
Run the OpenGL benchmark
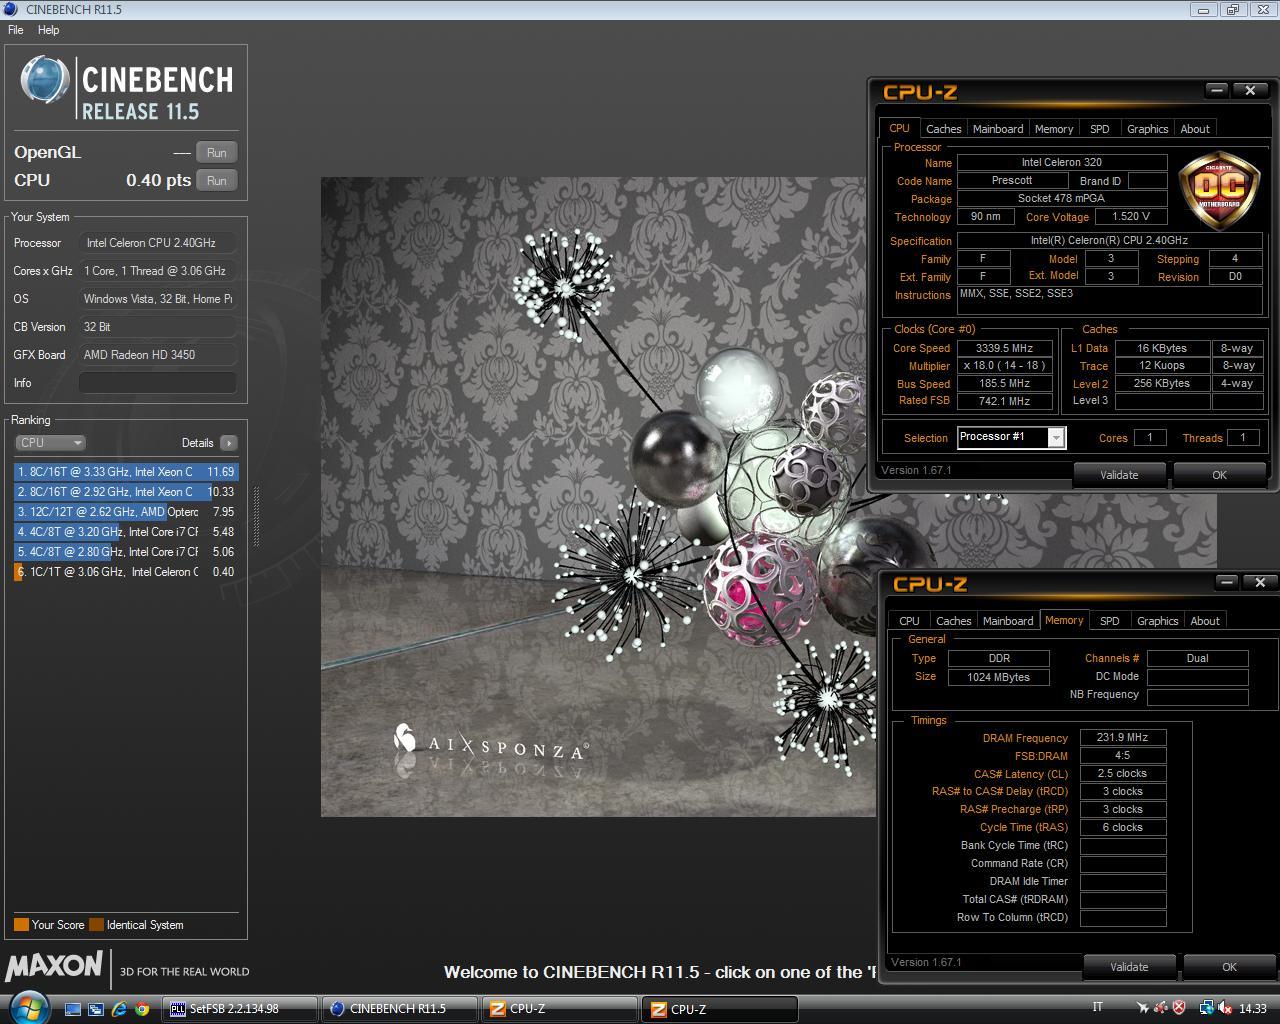tap(216, 152)
